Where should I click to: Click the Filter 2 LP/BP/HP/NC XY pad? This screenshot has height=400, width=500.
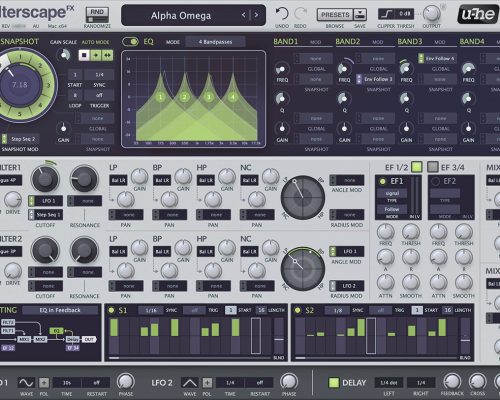(x=303, y=268)
